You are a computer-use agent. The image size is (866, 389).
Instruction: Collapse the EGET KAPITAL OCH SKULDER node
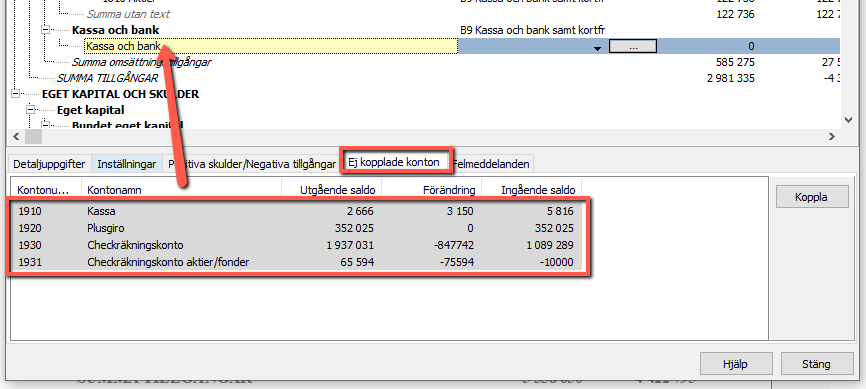15,94
